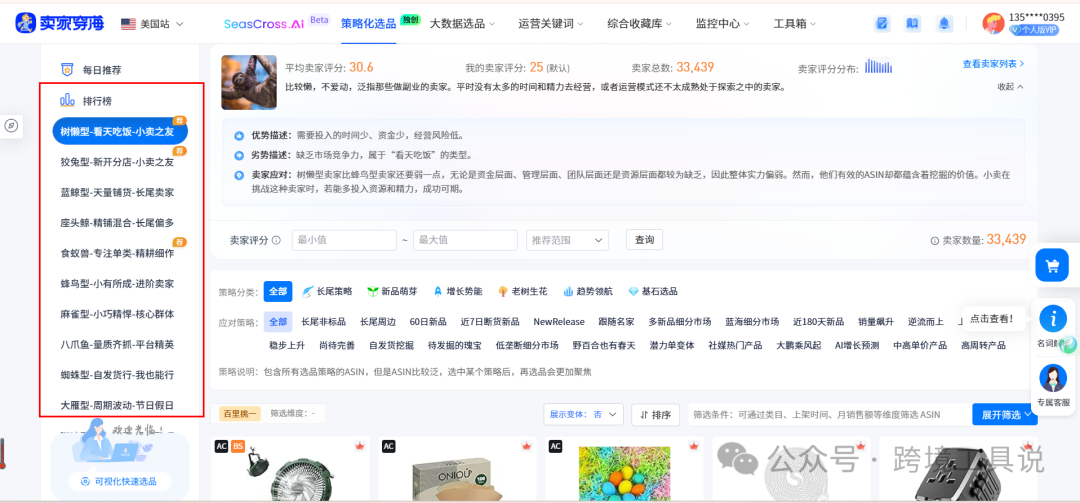Open the 专属客服 support avatar
This screenshot has height=503, width=1080.
tap(1052, 378)
